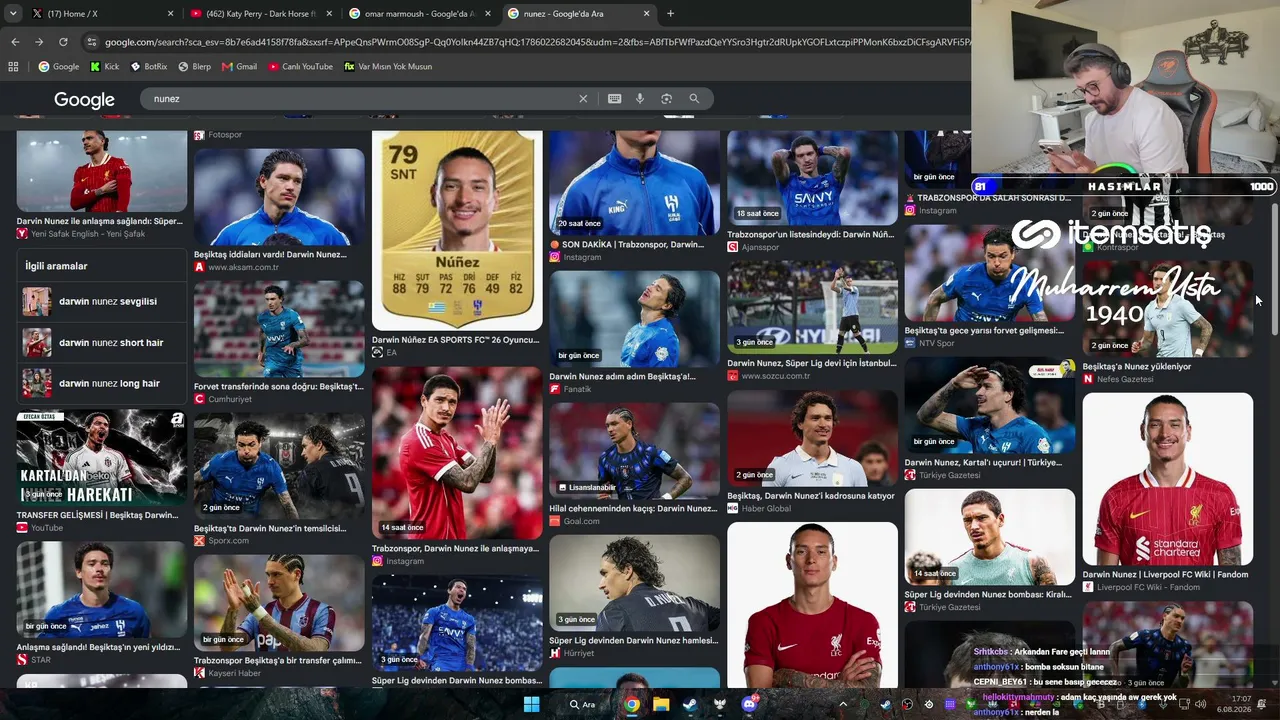Viewport: 1280px width, 720px height.
Task: Open a new browser tab
Action: coord(670,14)
